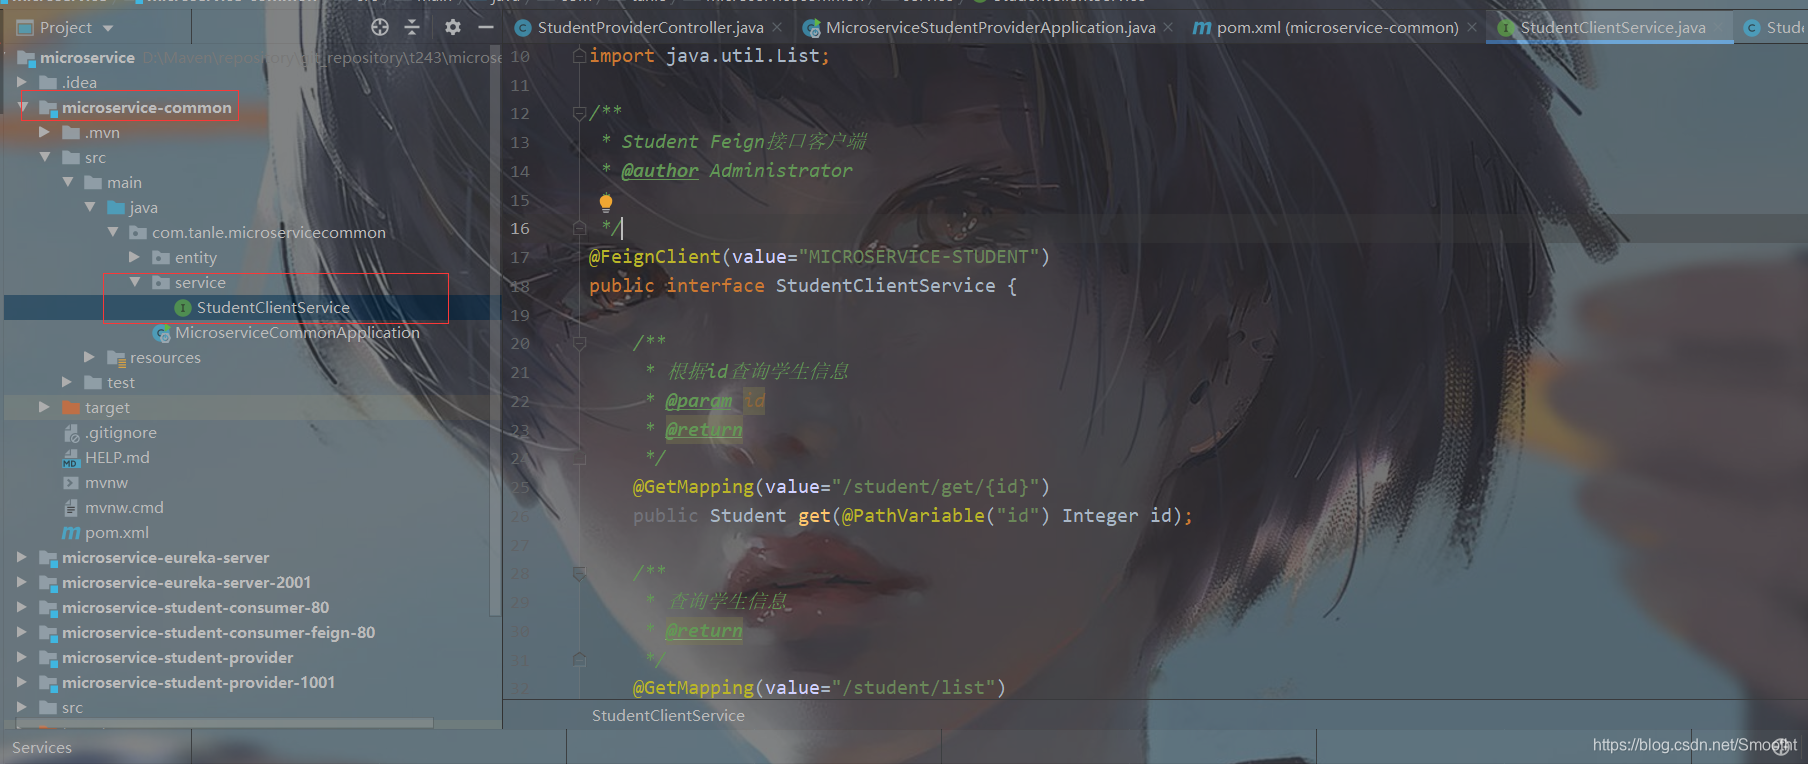Expand microservice-student-provider-1001 module
Viewport: 1808px width, 764px height.
(22, 682)
